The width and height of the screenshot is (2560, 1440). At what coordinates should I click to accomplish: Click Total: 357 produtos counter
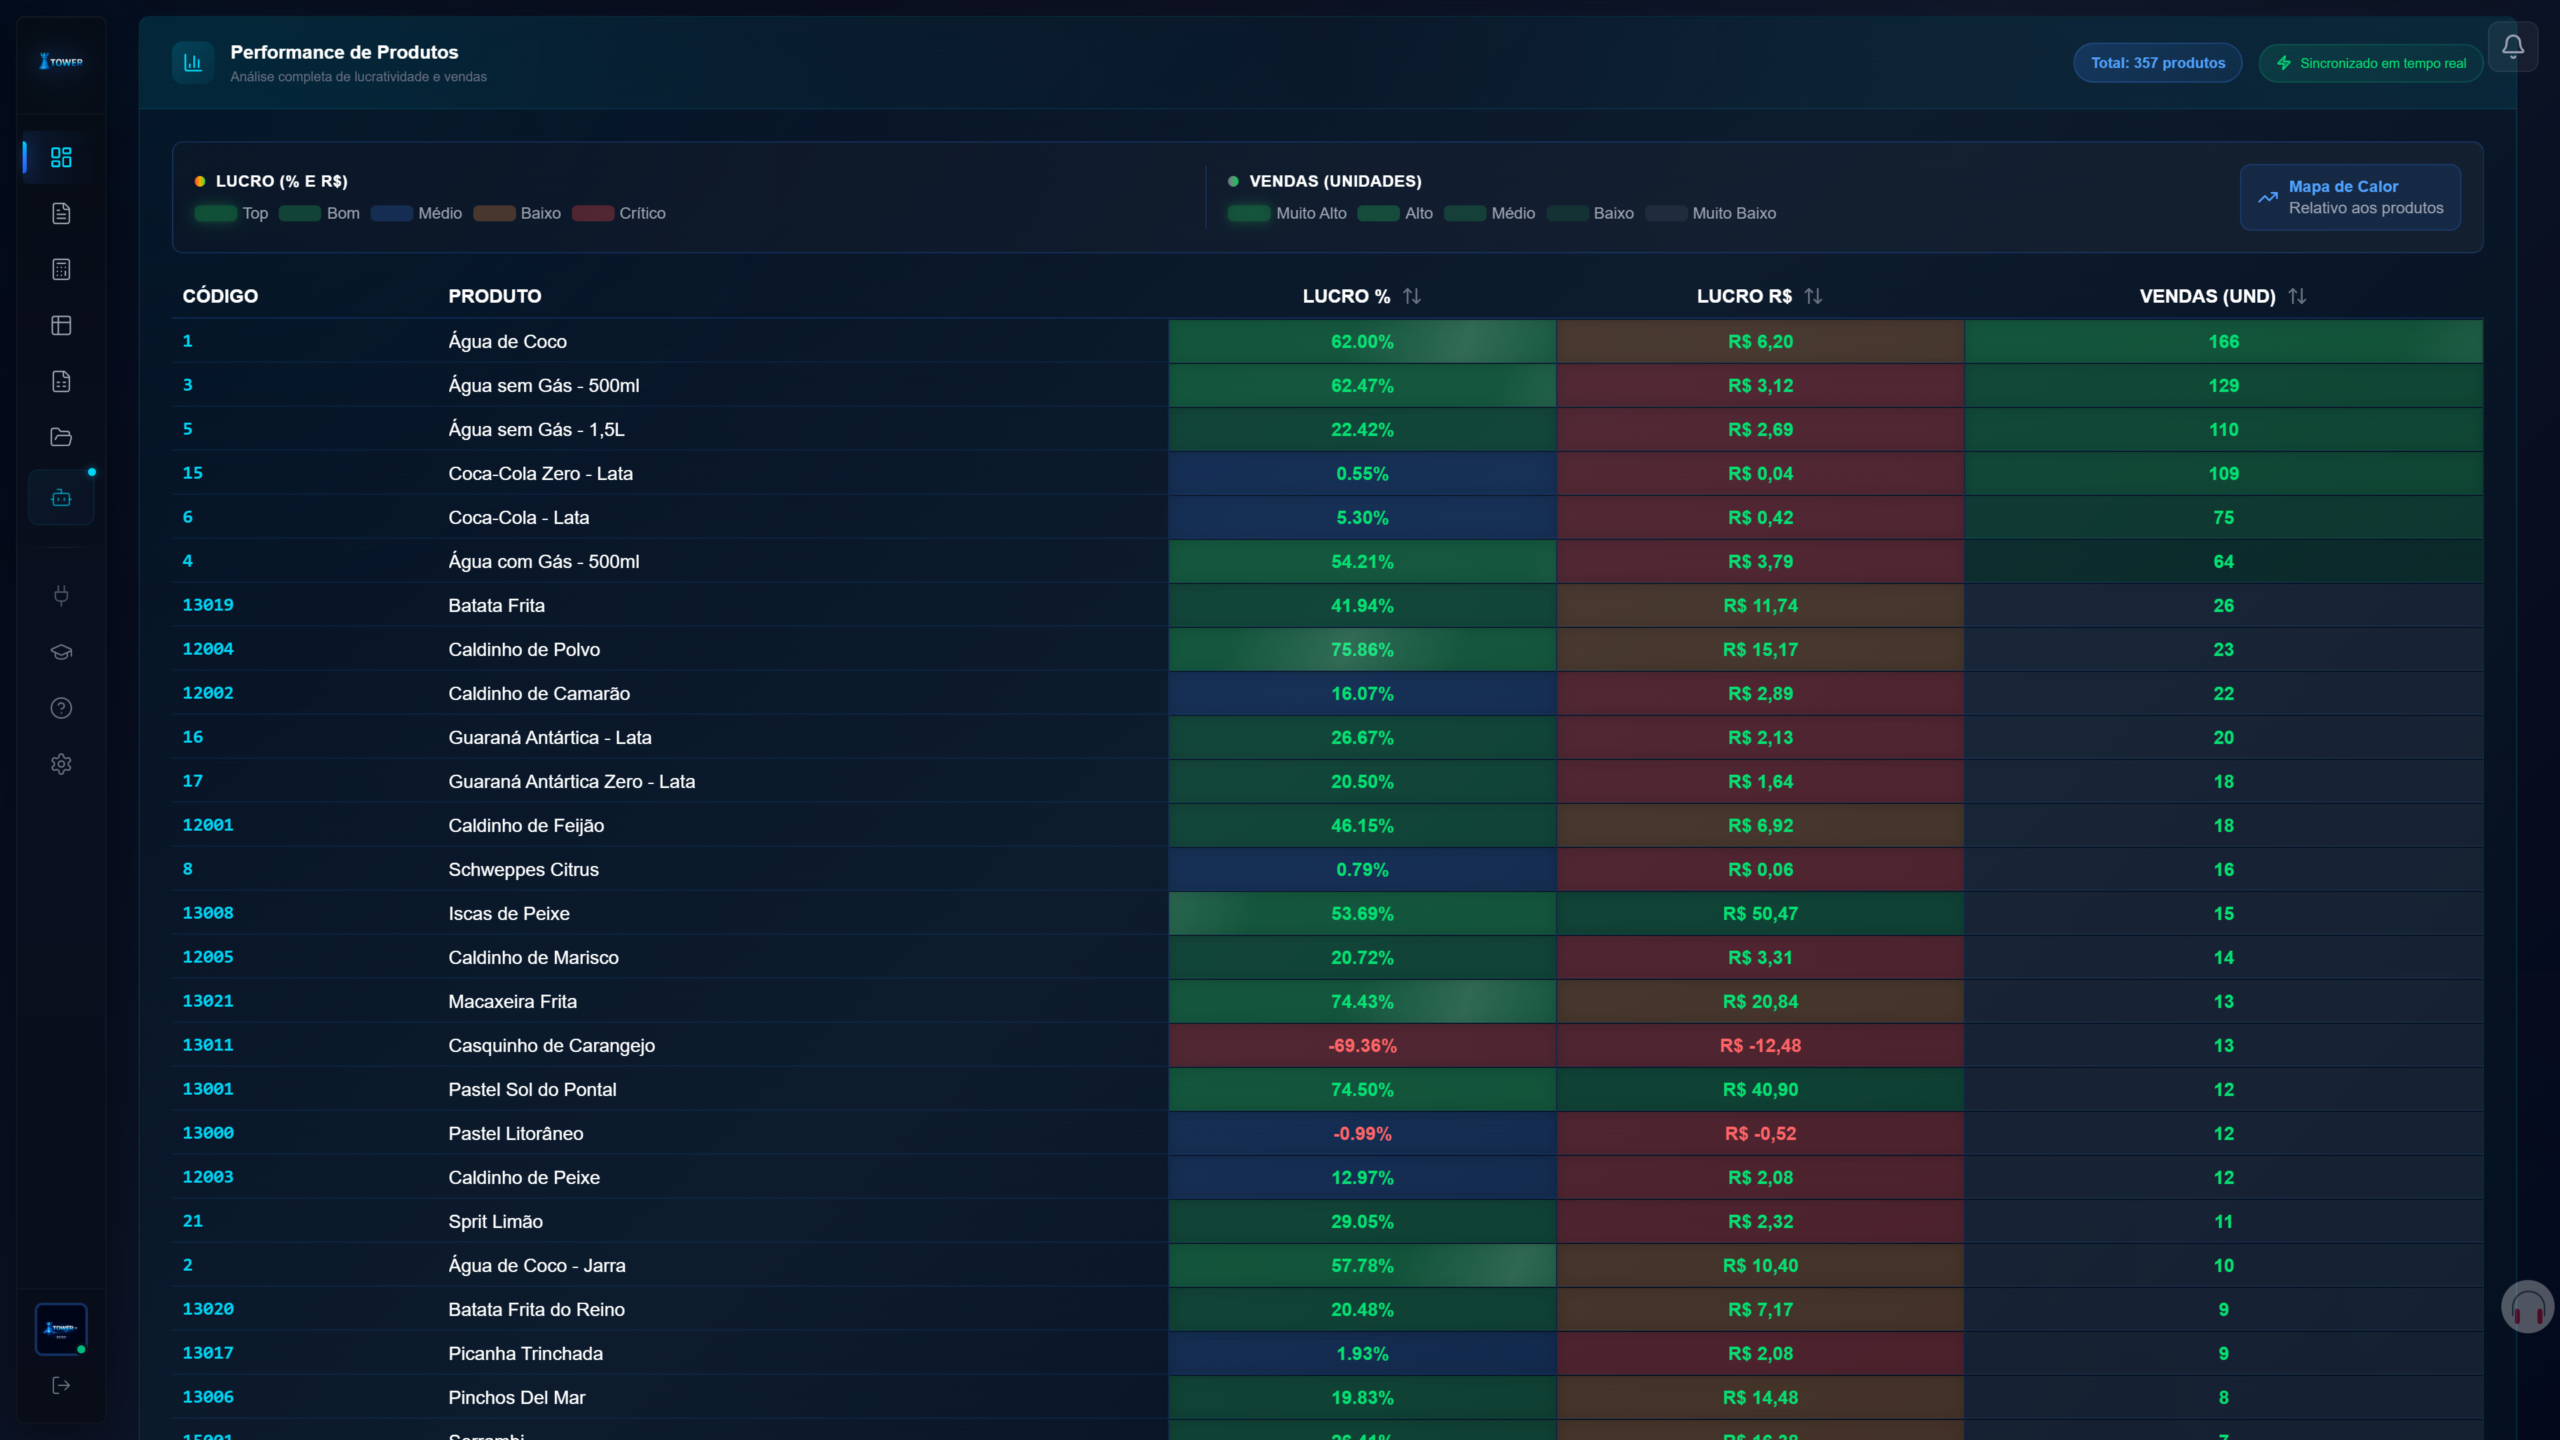pyautogui.click(x=2156, y=62)
